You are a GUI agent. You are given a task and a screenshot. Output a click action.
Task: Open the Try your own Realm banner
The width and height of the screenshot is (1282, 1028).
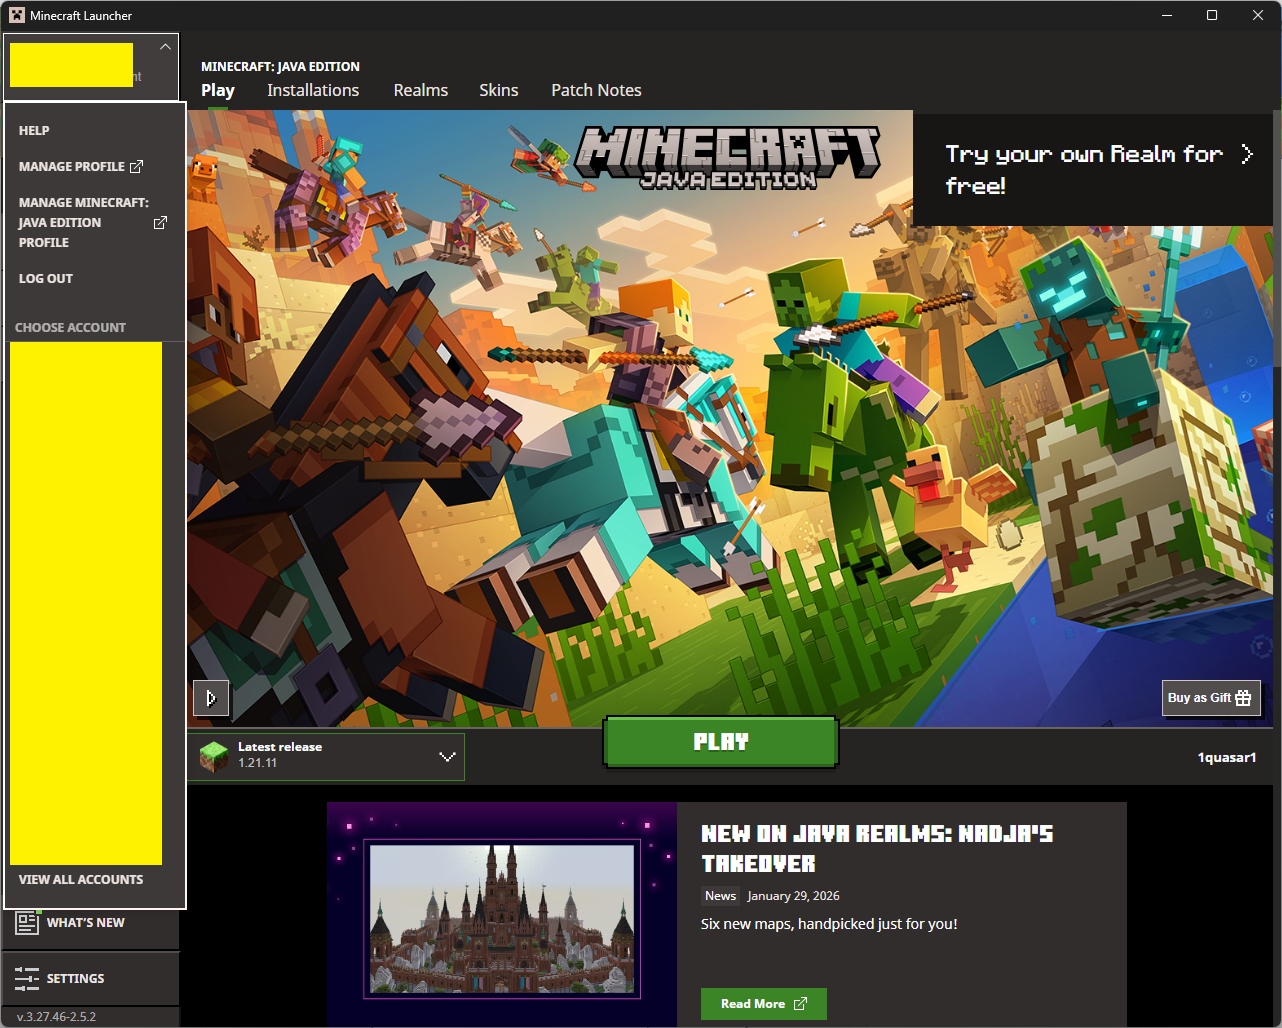click(x=1093, y=168)
